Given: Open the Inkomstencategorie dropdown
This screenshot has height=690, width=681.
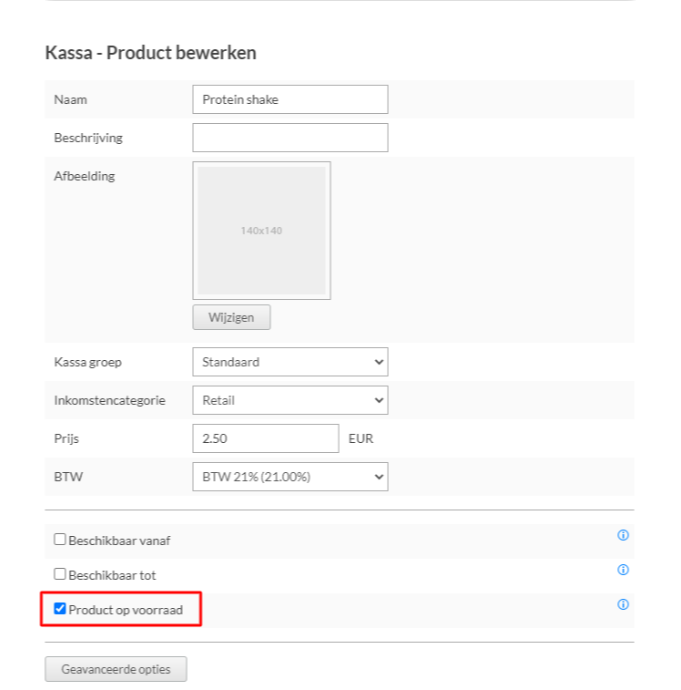Looking at the screenshot, I should (x=290, y=400).
